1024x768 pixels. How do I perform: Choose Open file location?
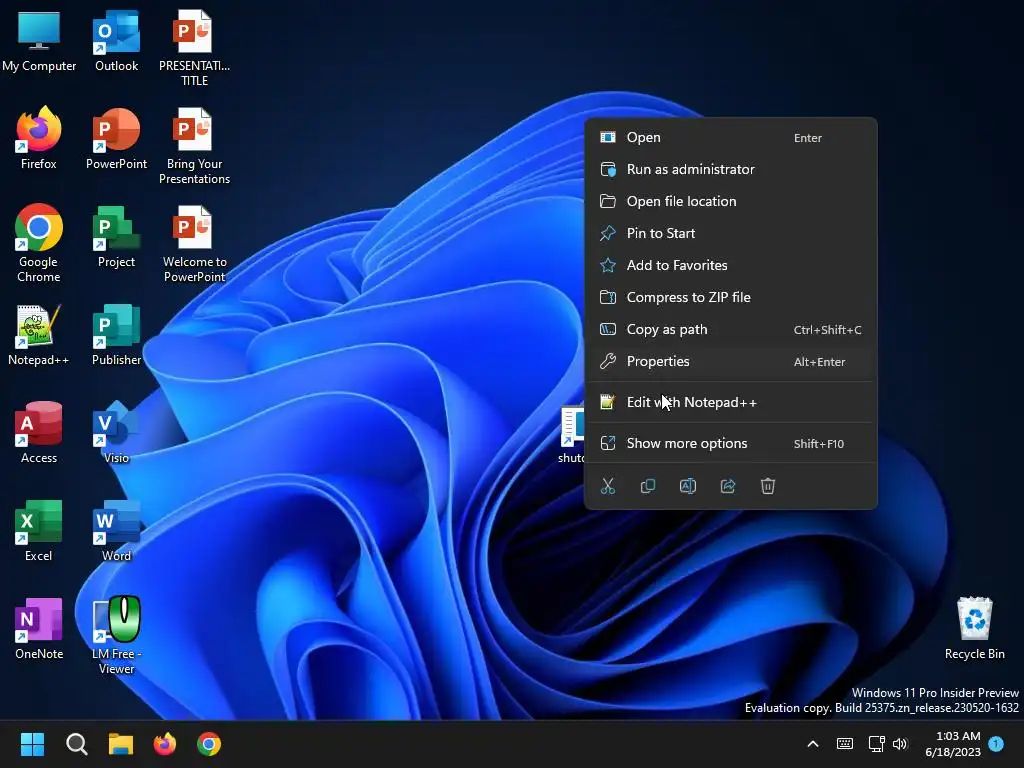click(x=730, y=201)
